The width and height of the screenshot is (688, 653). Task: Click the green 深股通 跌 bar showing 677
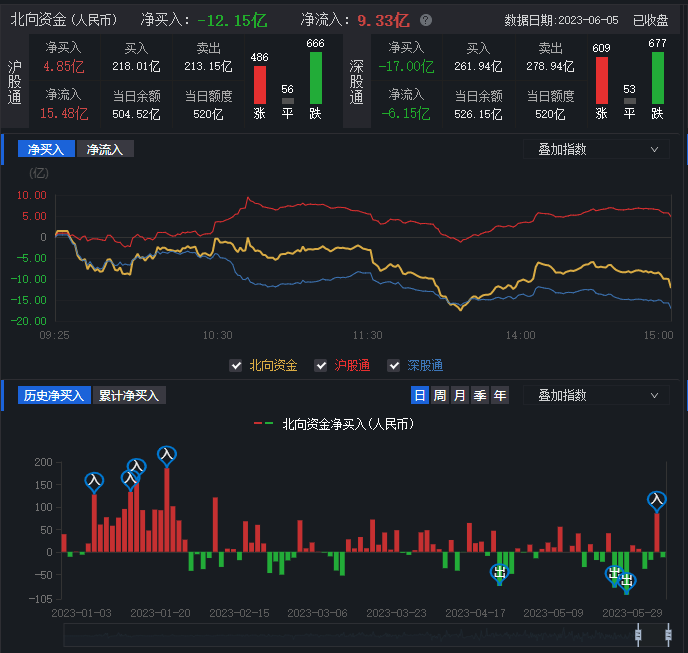point(657,77)
